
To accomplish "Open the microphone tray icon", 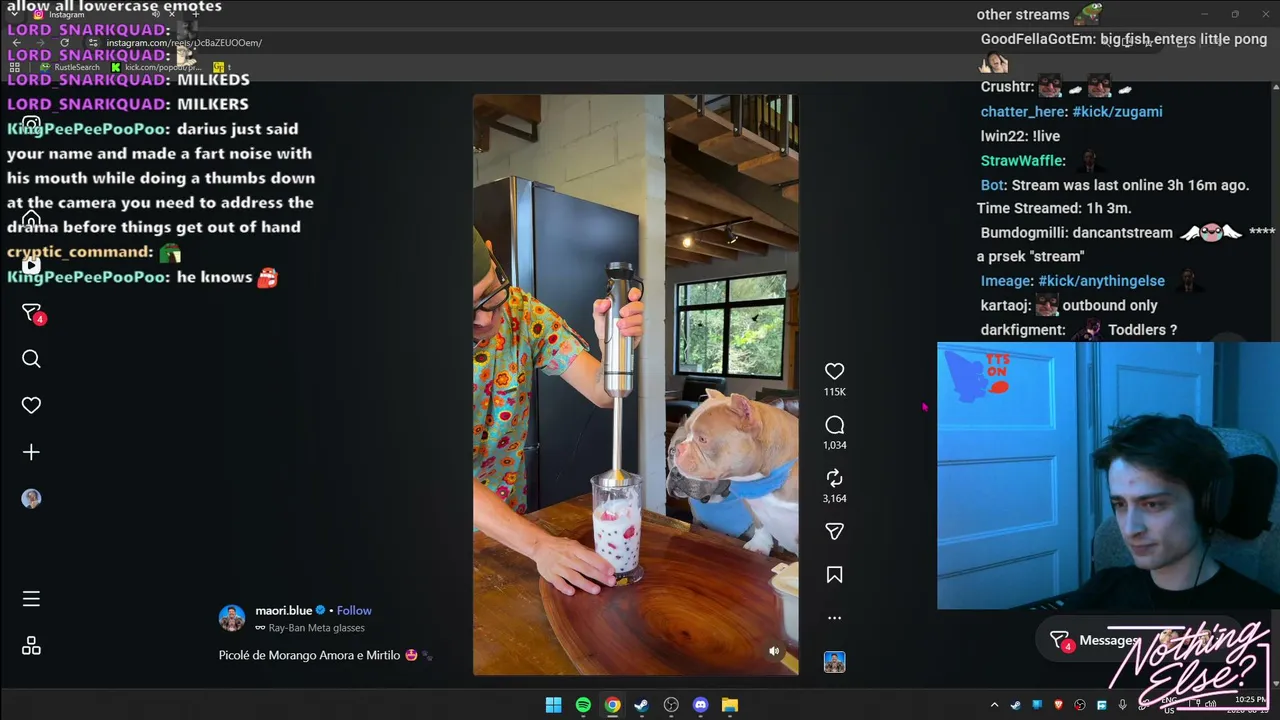I will [1122, 705].
